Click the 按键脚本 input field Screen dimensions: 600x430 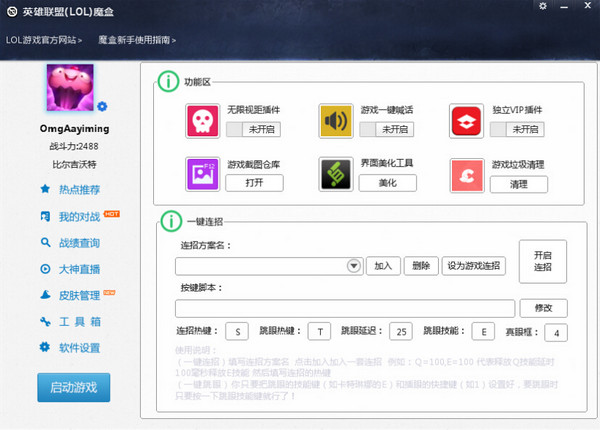click(x=345, y=308)
